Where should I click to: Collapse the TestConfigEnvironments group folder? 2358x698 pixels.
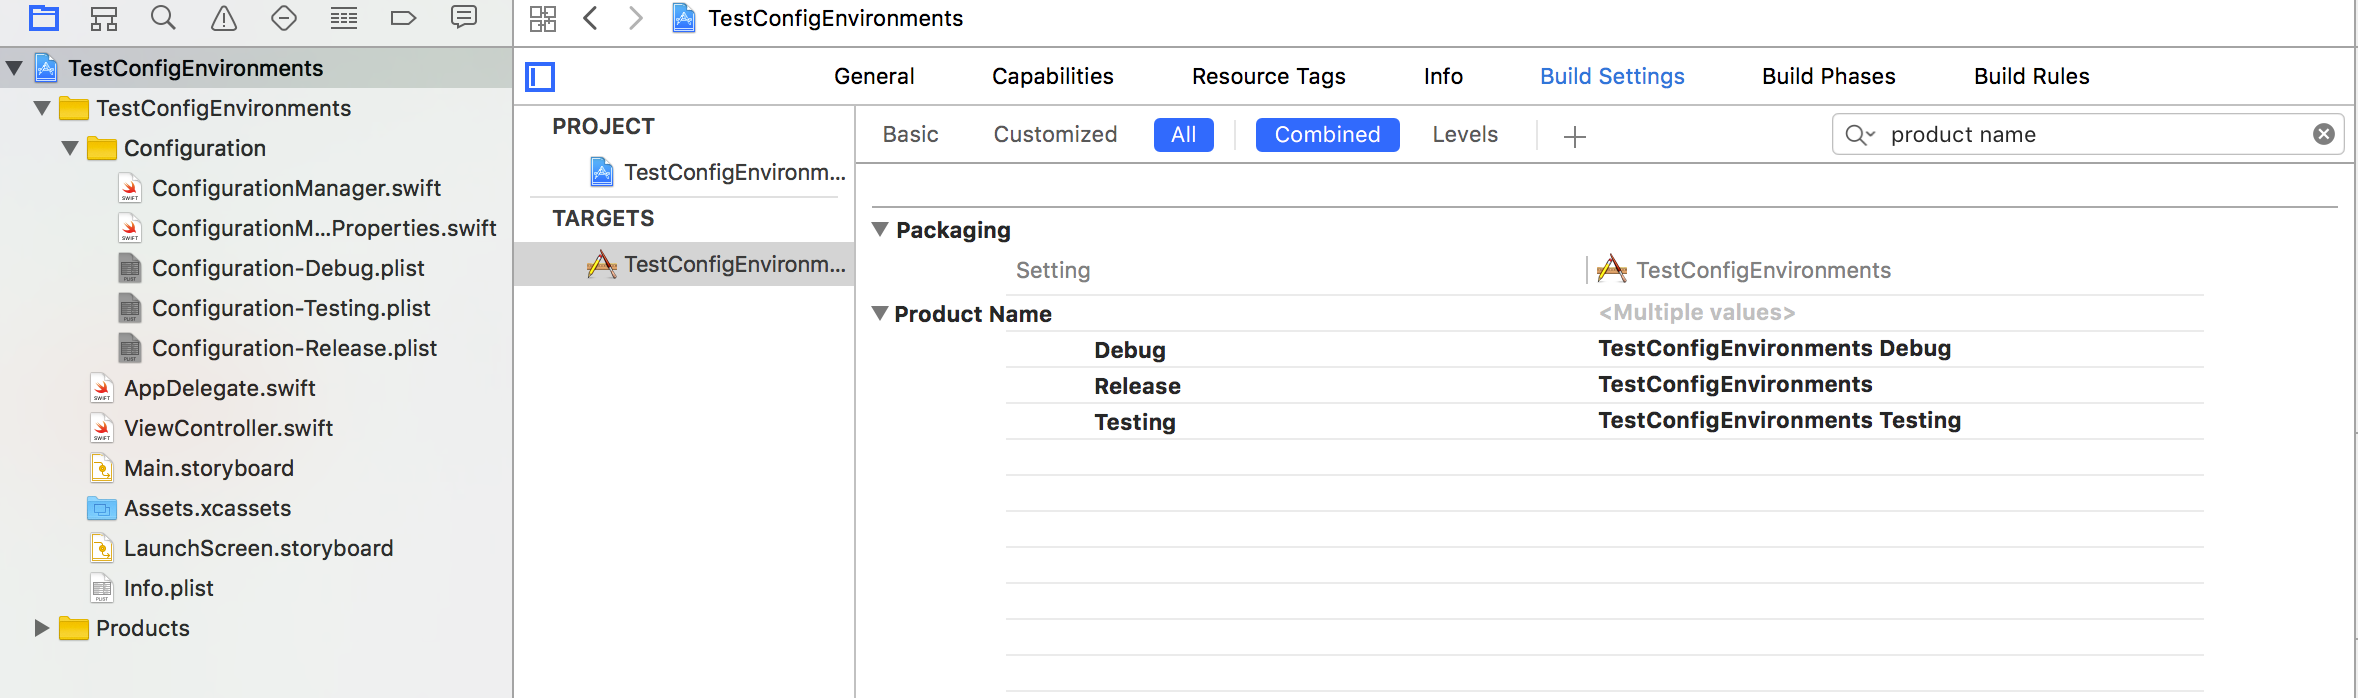pyautogui.click(x=42, y=108)
